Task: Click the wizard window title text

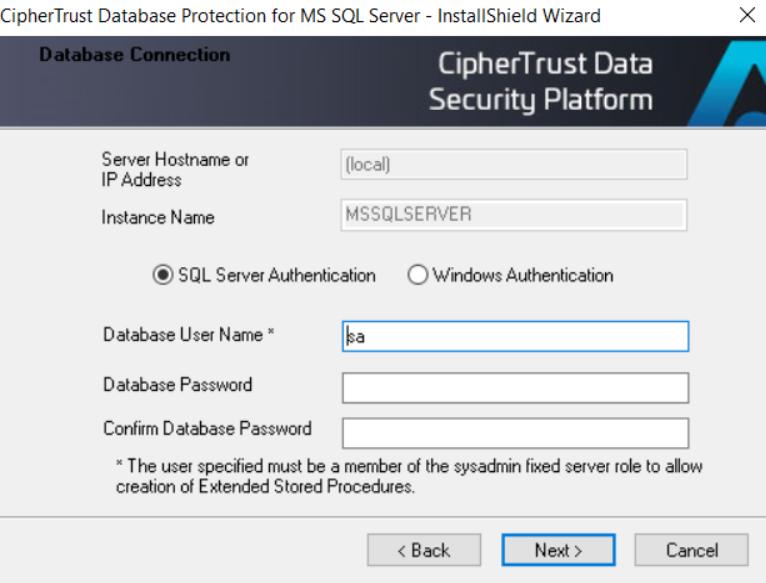Action: click(300, 16)
